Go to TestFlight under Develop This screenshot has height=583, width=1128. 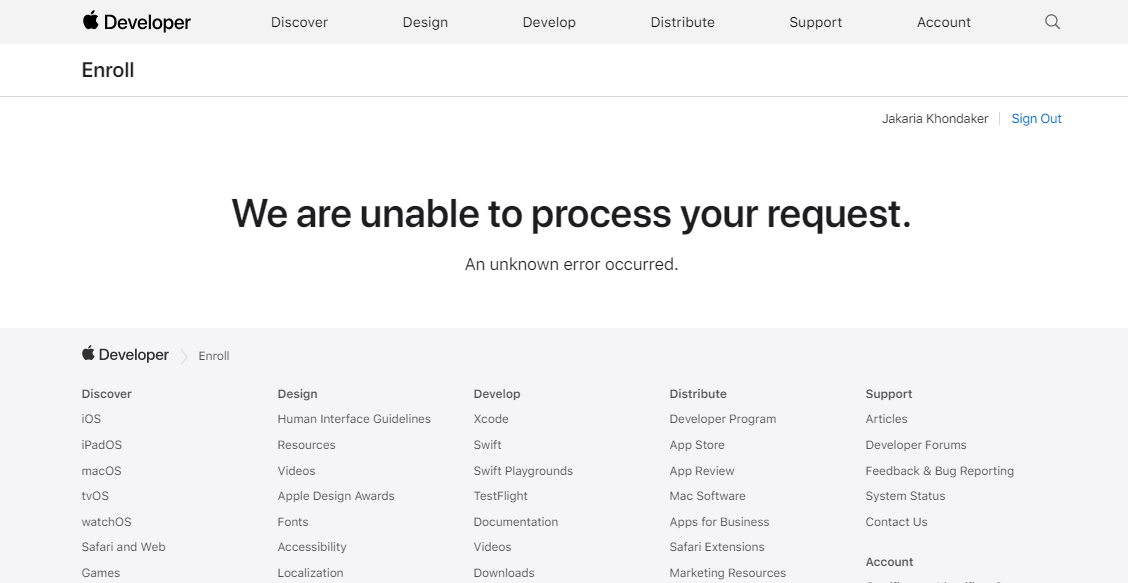coord(500,495)
